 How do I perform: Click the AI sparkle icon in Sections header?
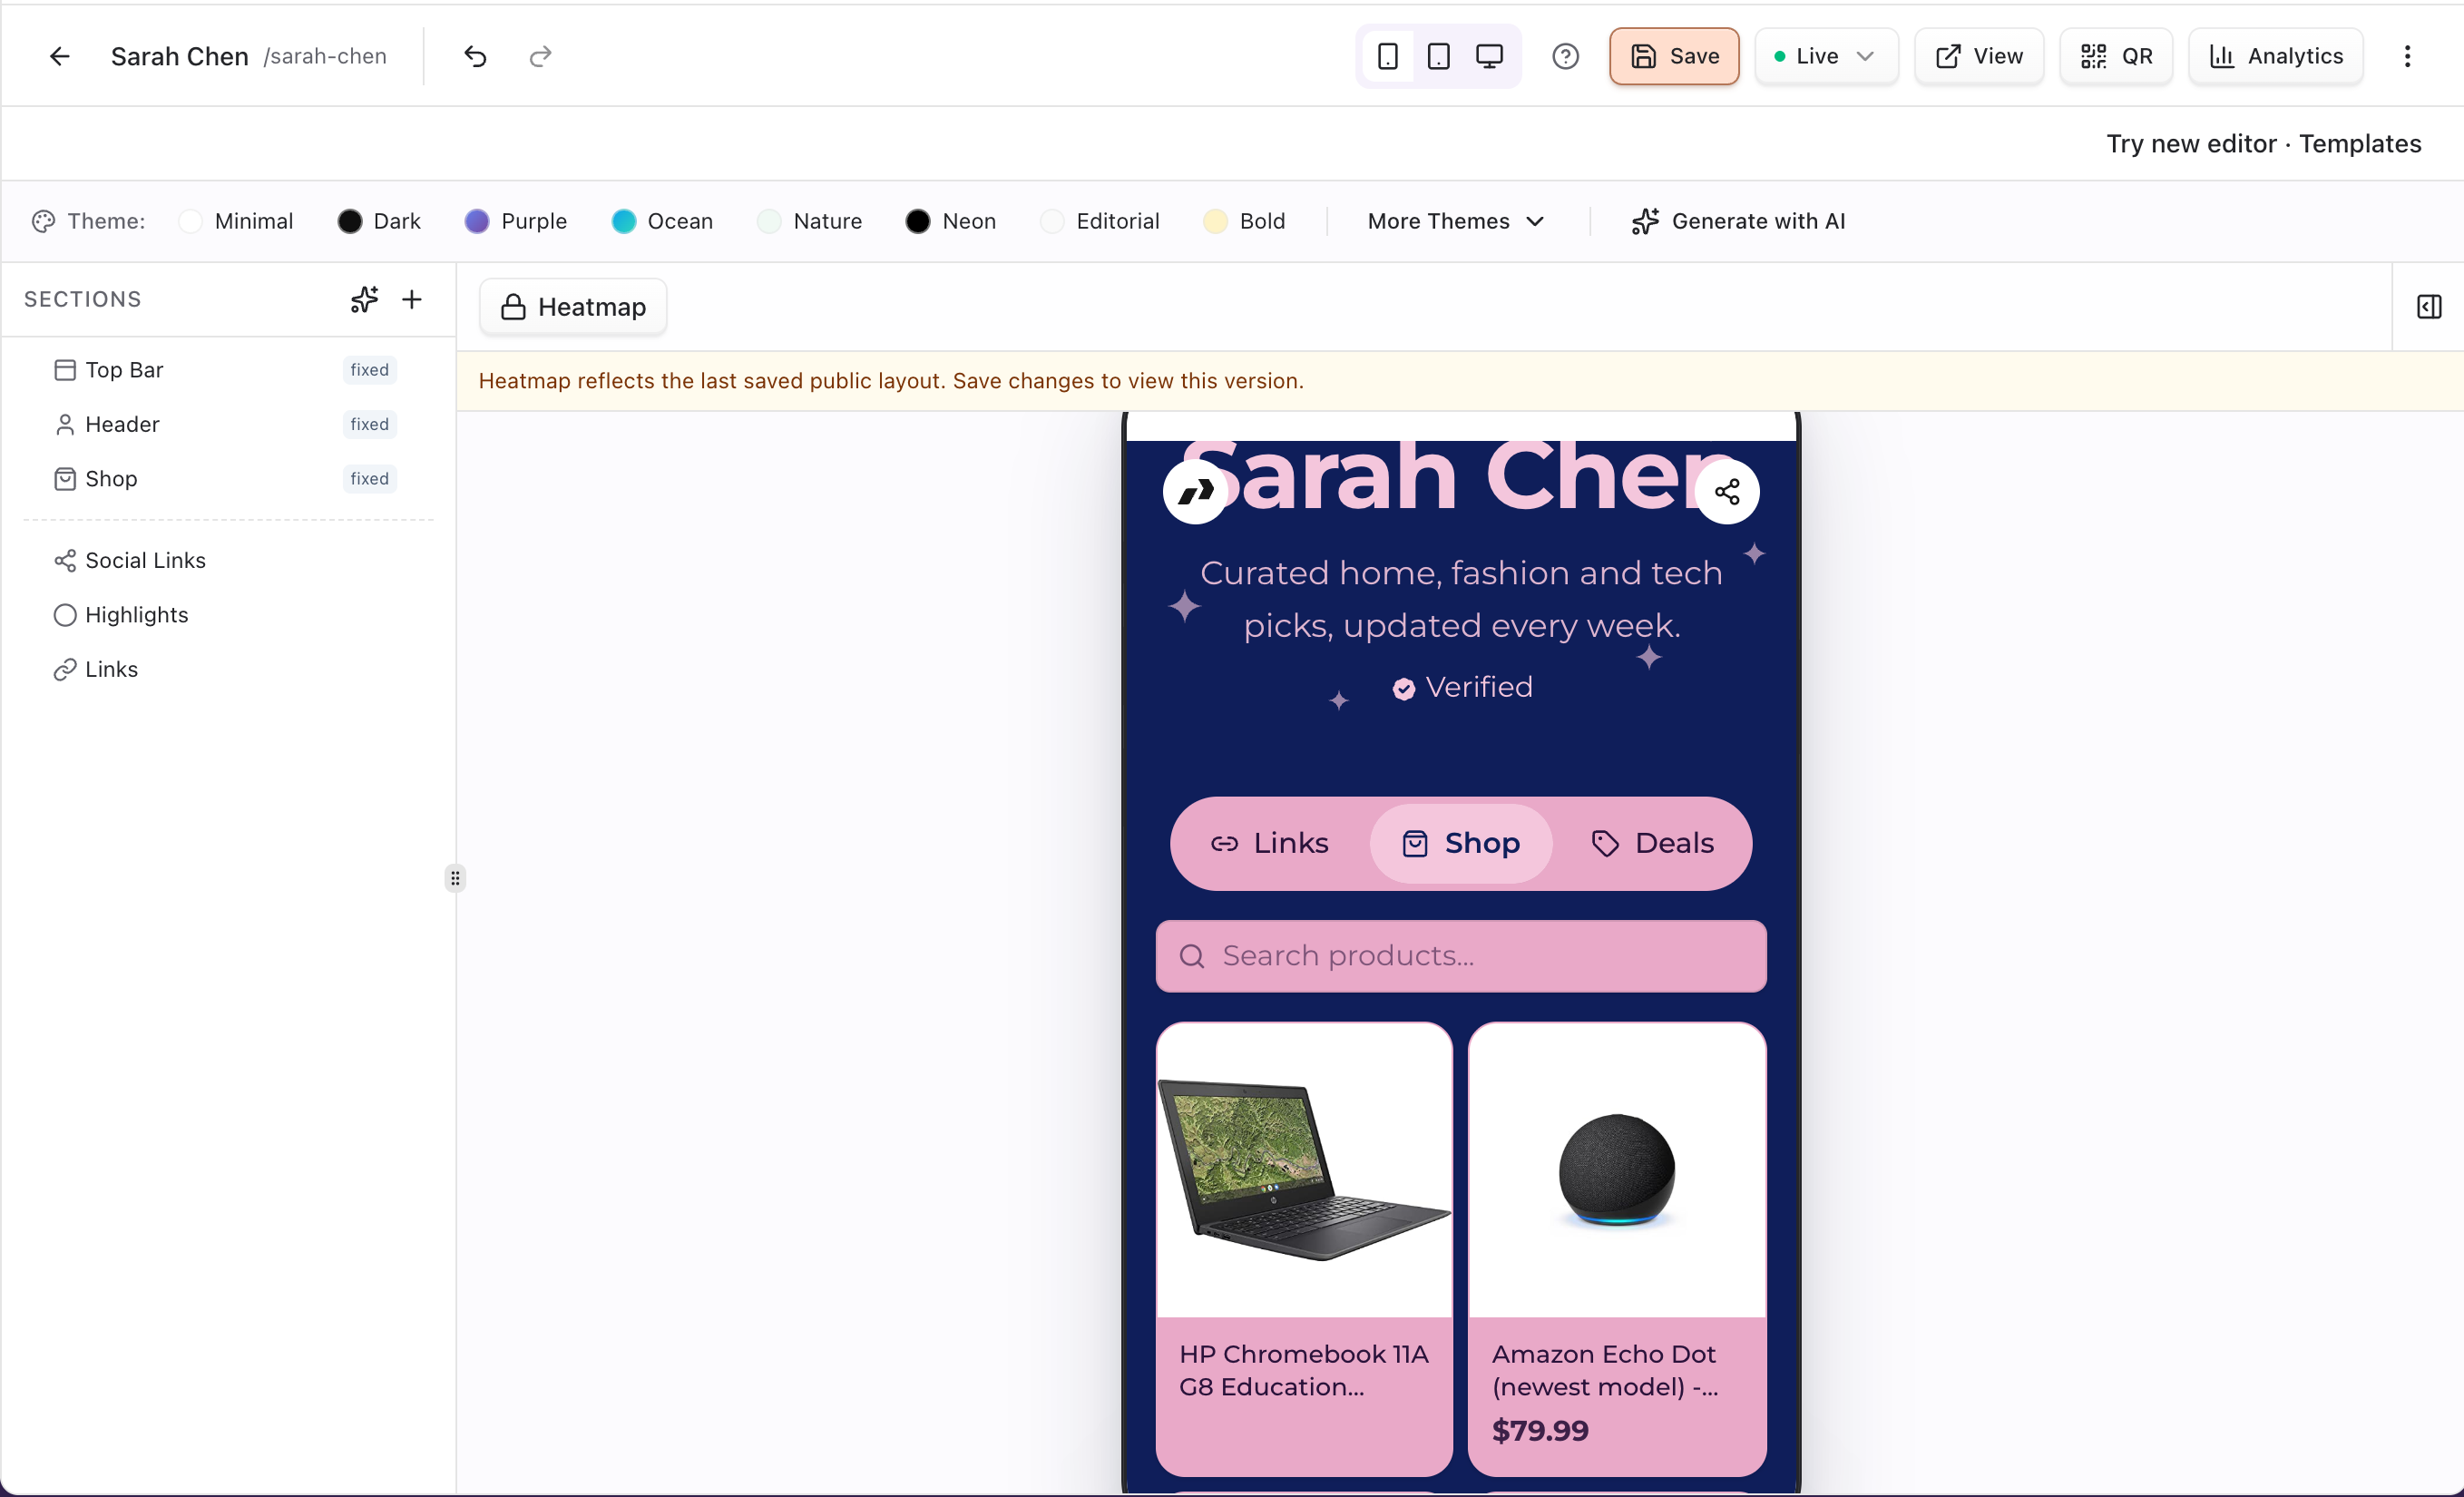click(364, 299)
